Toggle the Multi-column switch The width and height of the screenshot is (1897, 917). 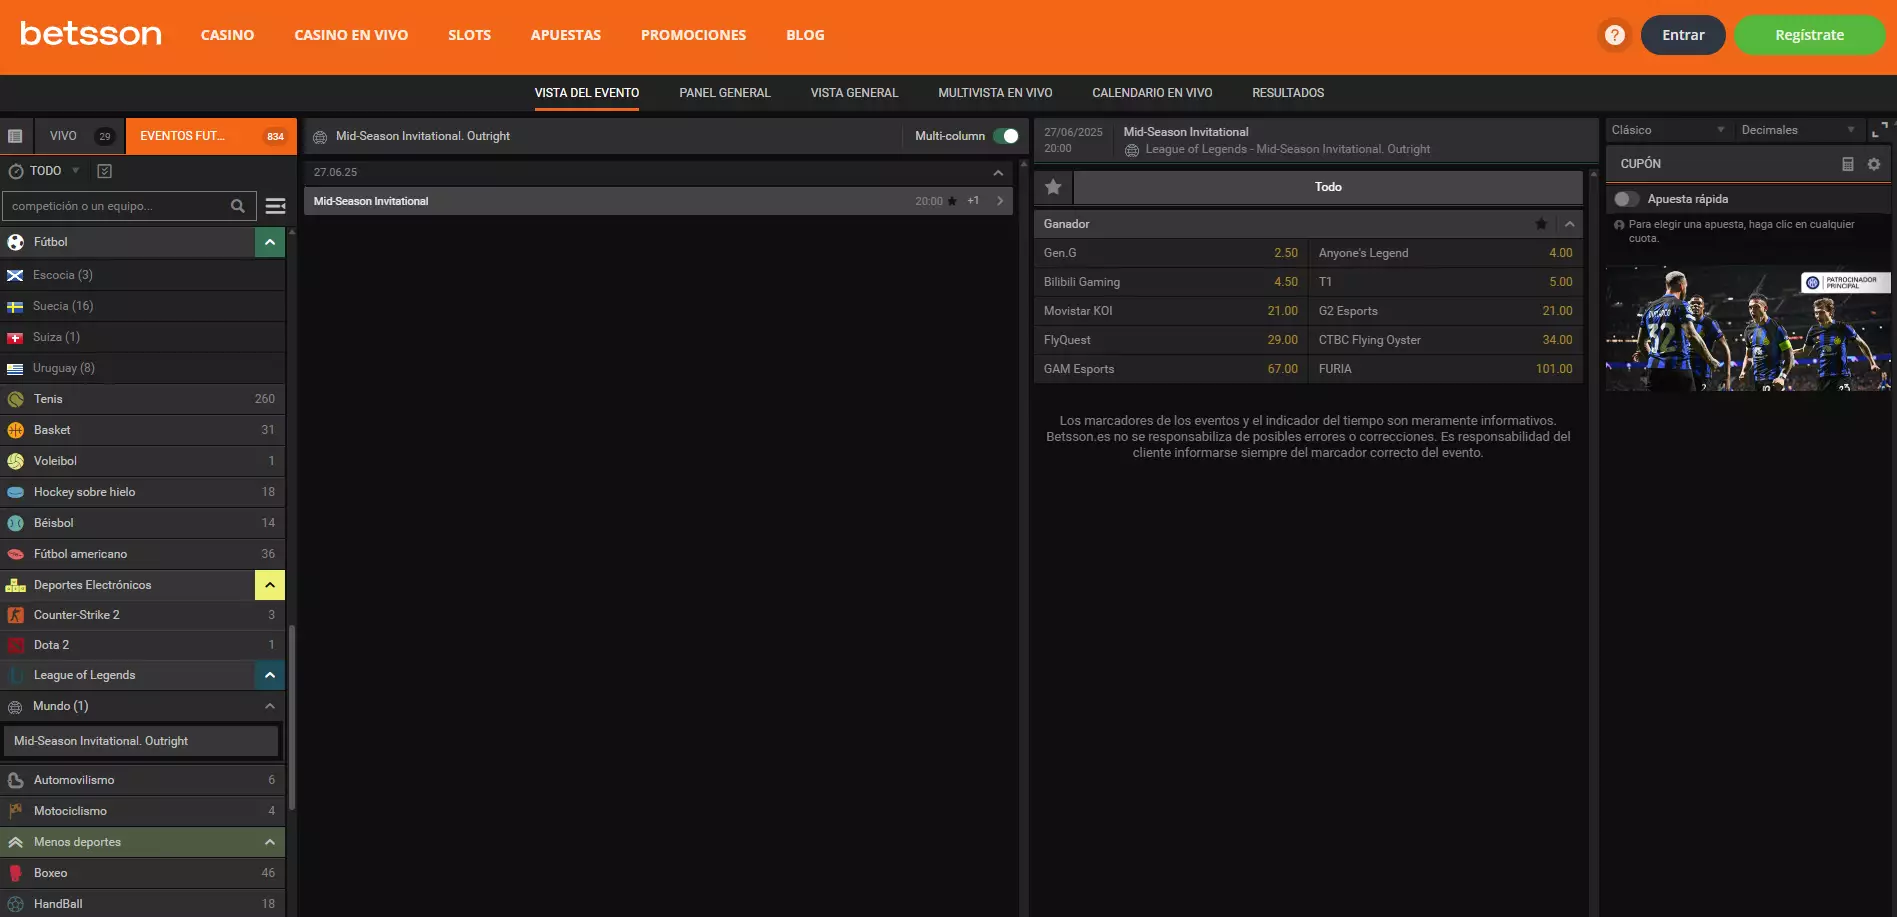pyautogui.click(x=1006, y=136)
